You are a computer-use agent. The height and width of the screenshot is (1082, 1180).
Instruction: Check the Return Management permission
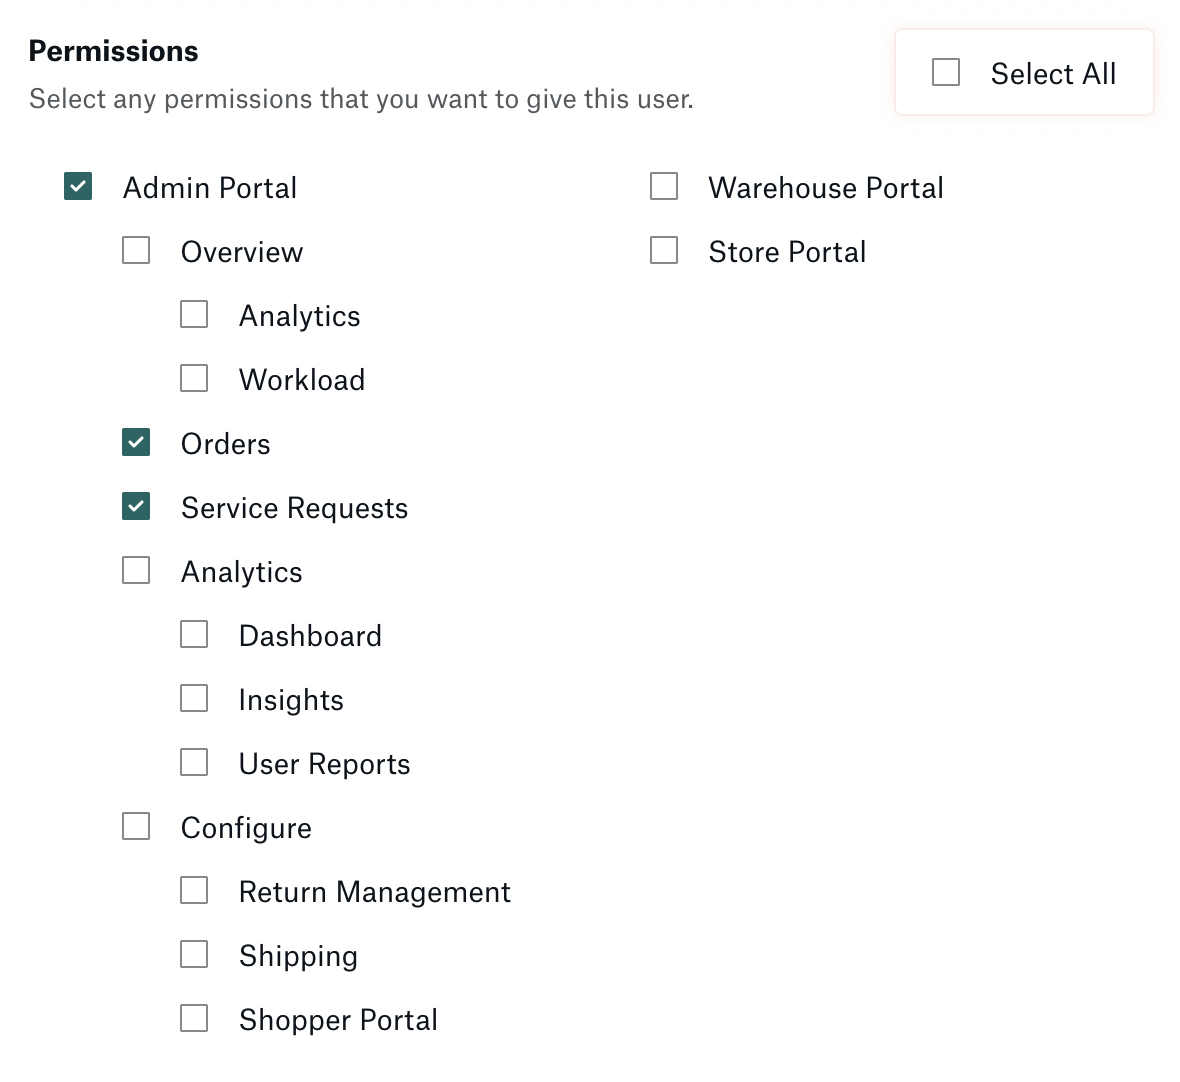pos(193,890)
